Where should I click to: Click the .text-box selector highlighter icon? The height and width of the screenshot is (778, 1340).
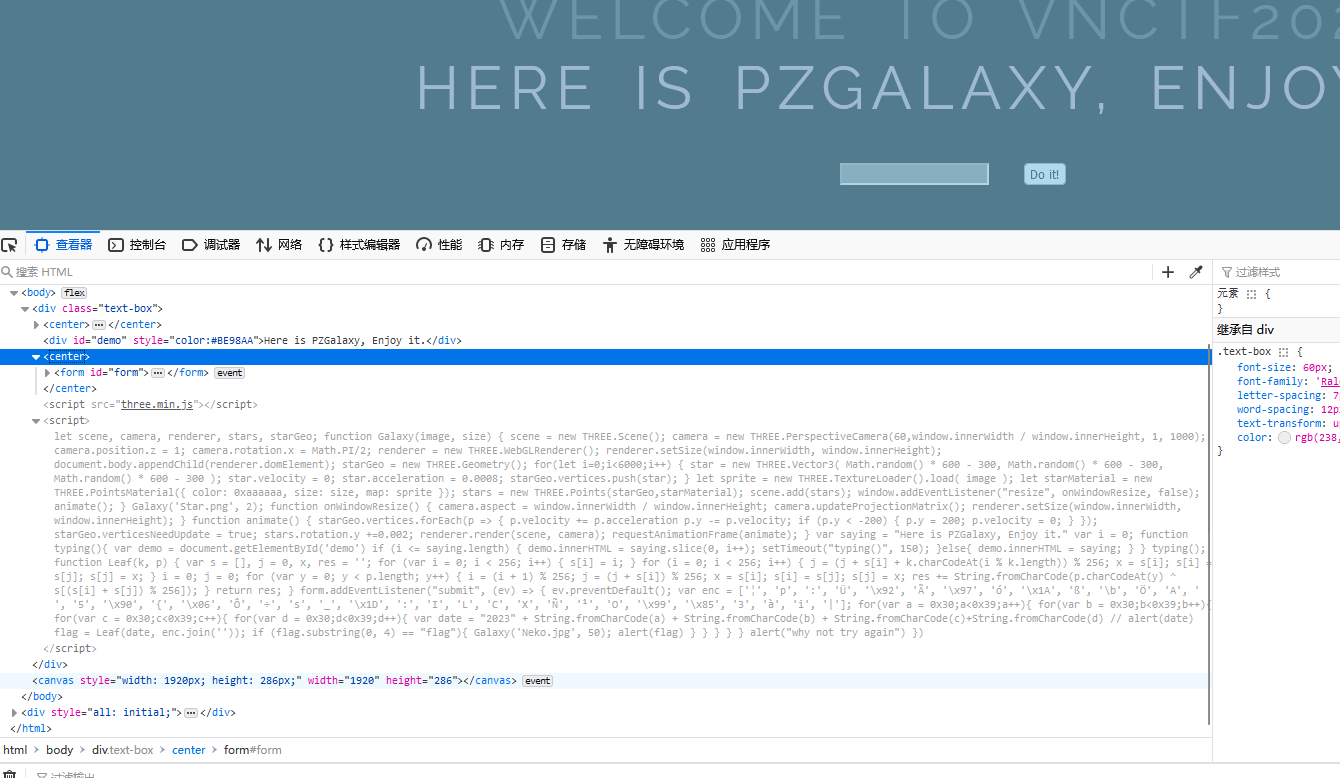(x=1285, y=352)
